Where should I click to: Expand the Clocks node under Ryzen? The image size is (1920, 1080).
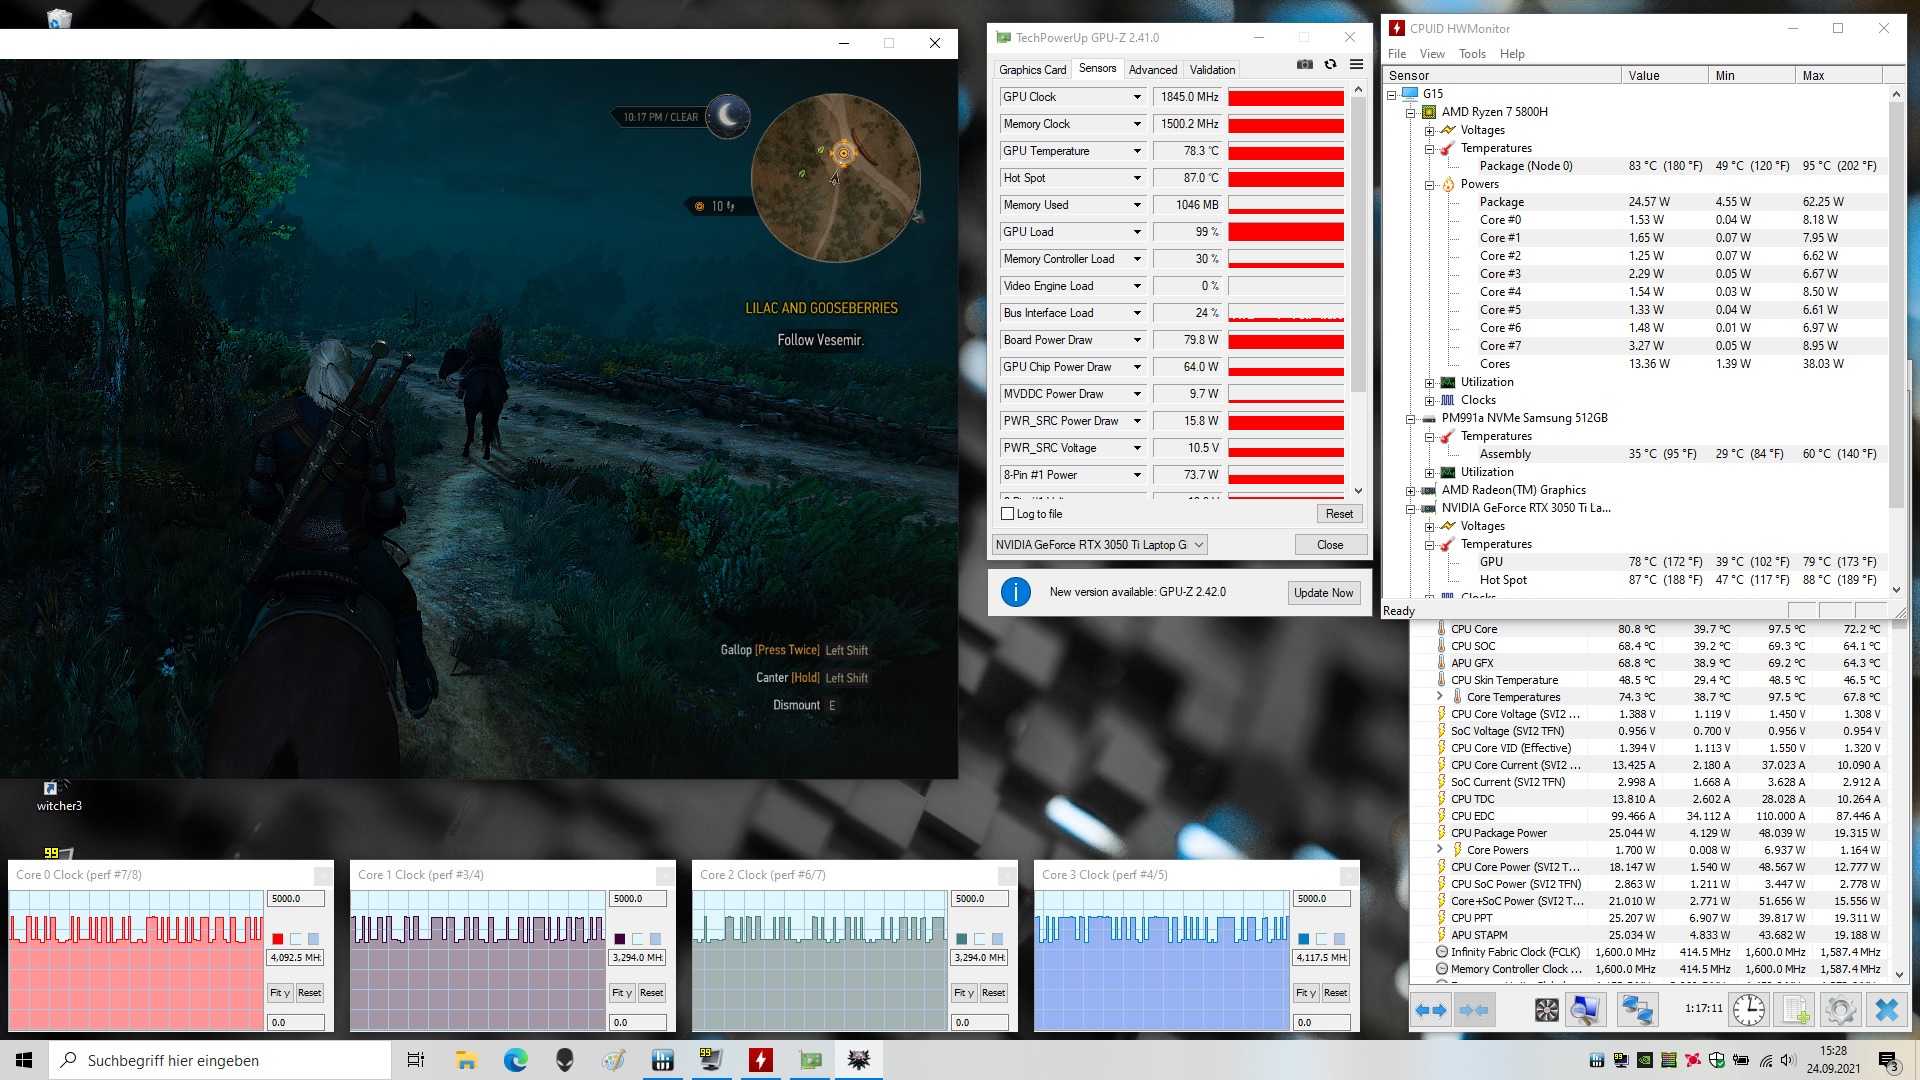click(x=1430, y=400)
